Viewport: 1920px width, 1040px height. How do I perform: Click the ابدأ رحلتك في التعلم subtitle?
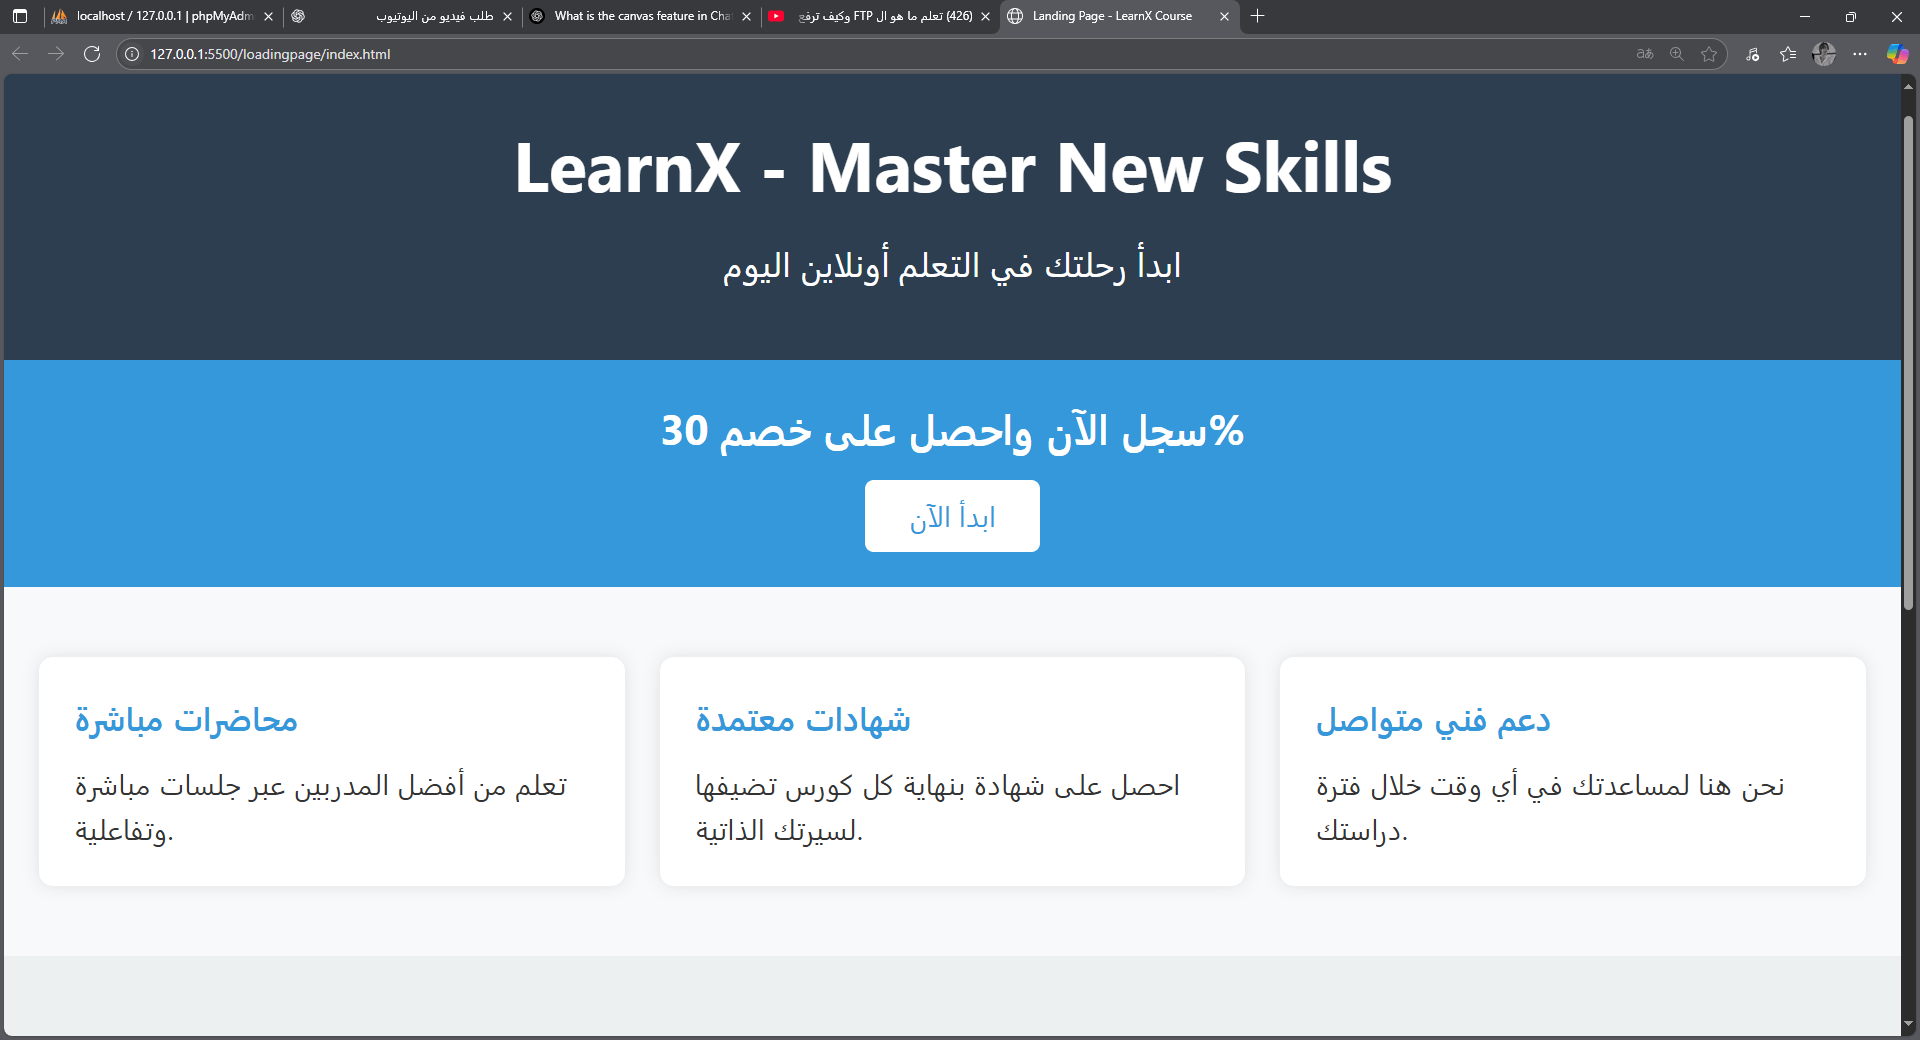952,265
